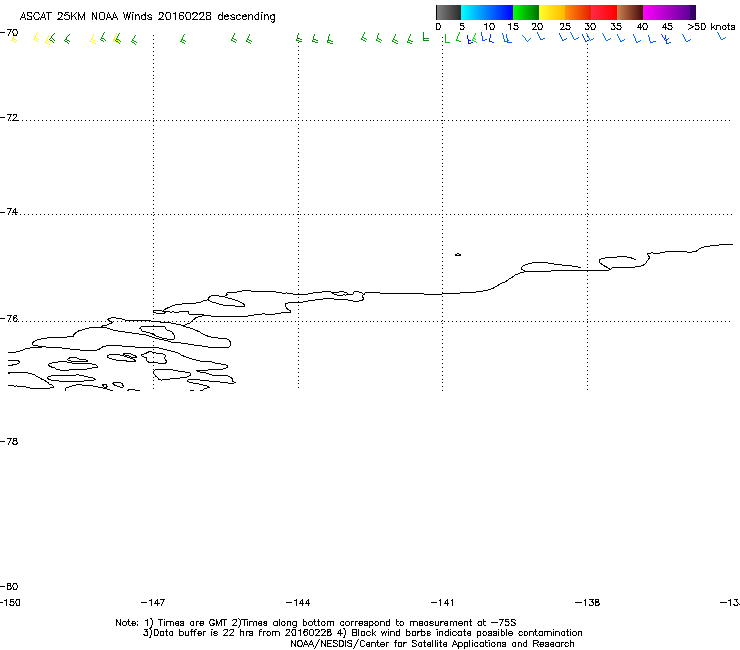
Task: Click the brown 35–40 knots color segment
Action: pyautogui.click(x=630, y=12)
